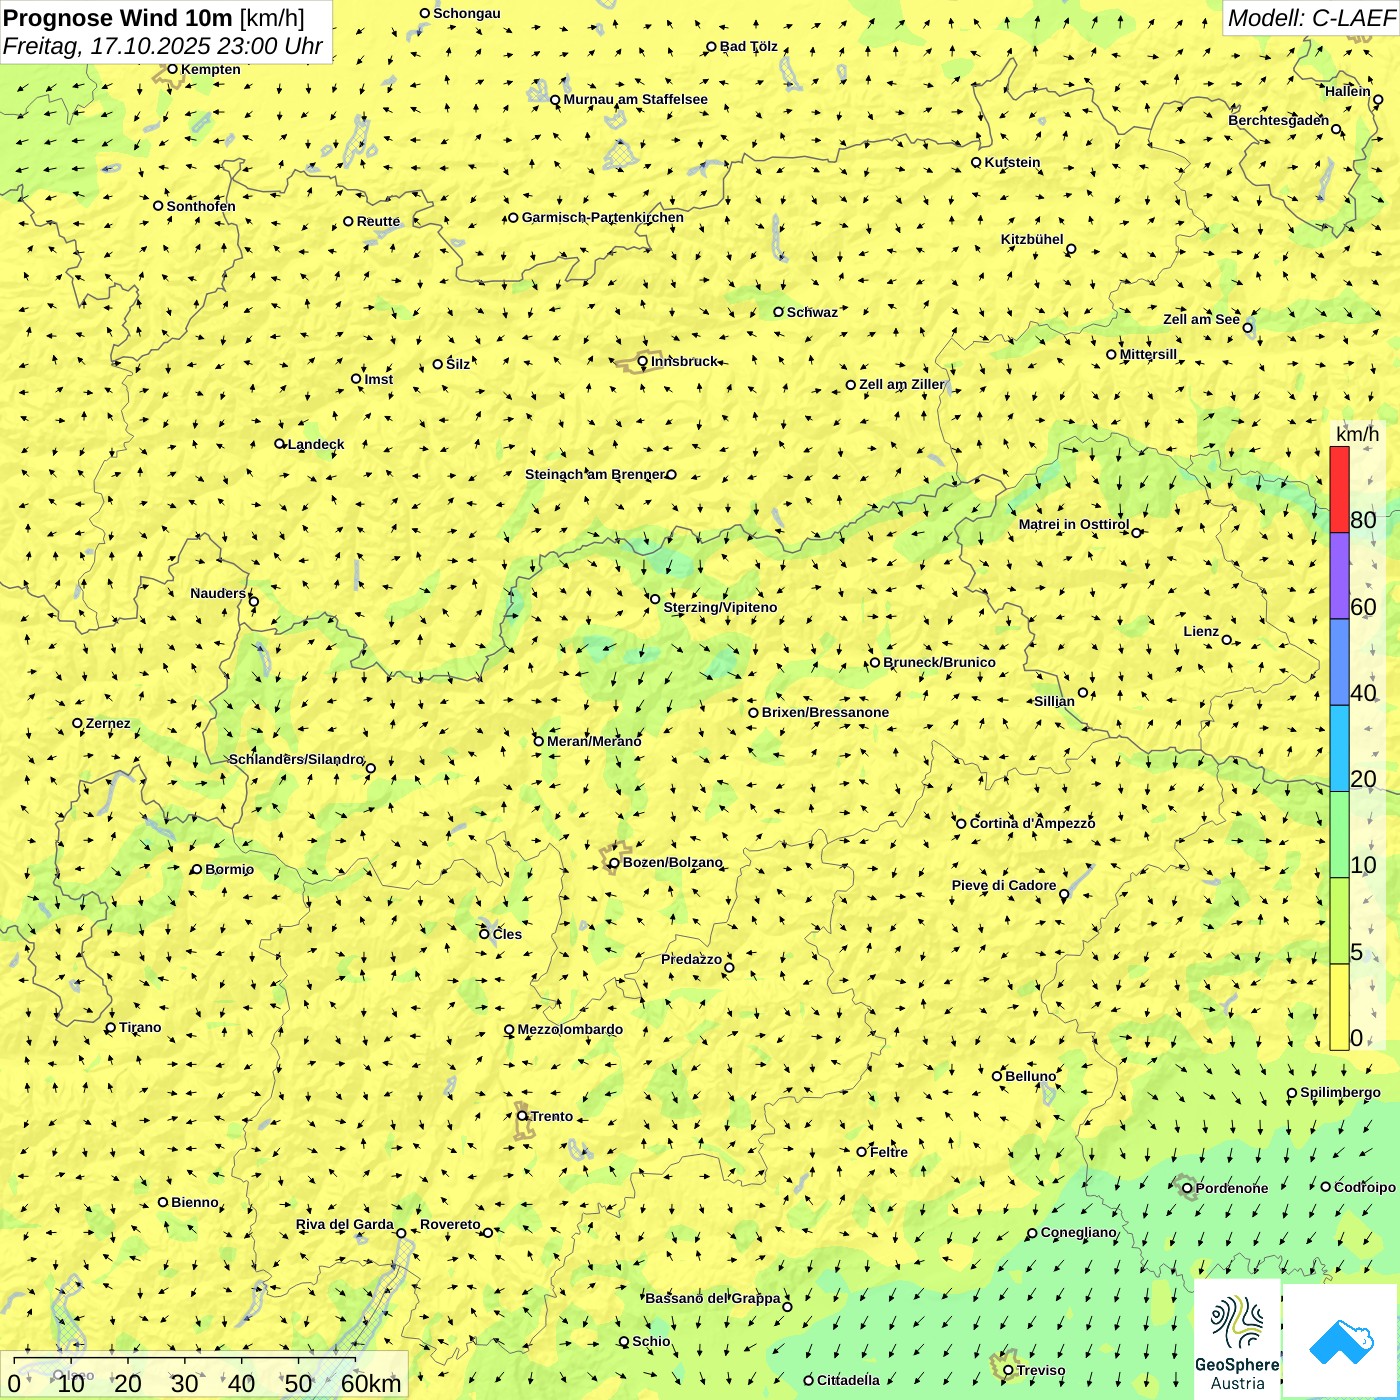The image size is (1400, 1400).
Task: Click the Bormio city marker
Action: (197, 869)
